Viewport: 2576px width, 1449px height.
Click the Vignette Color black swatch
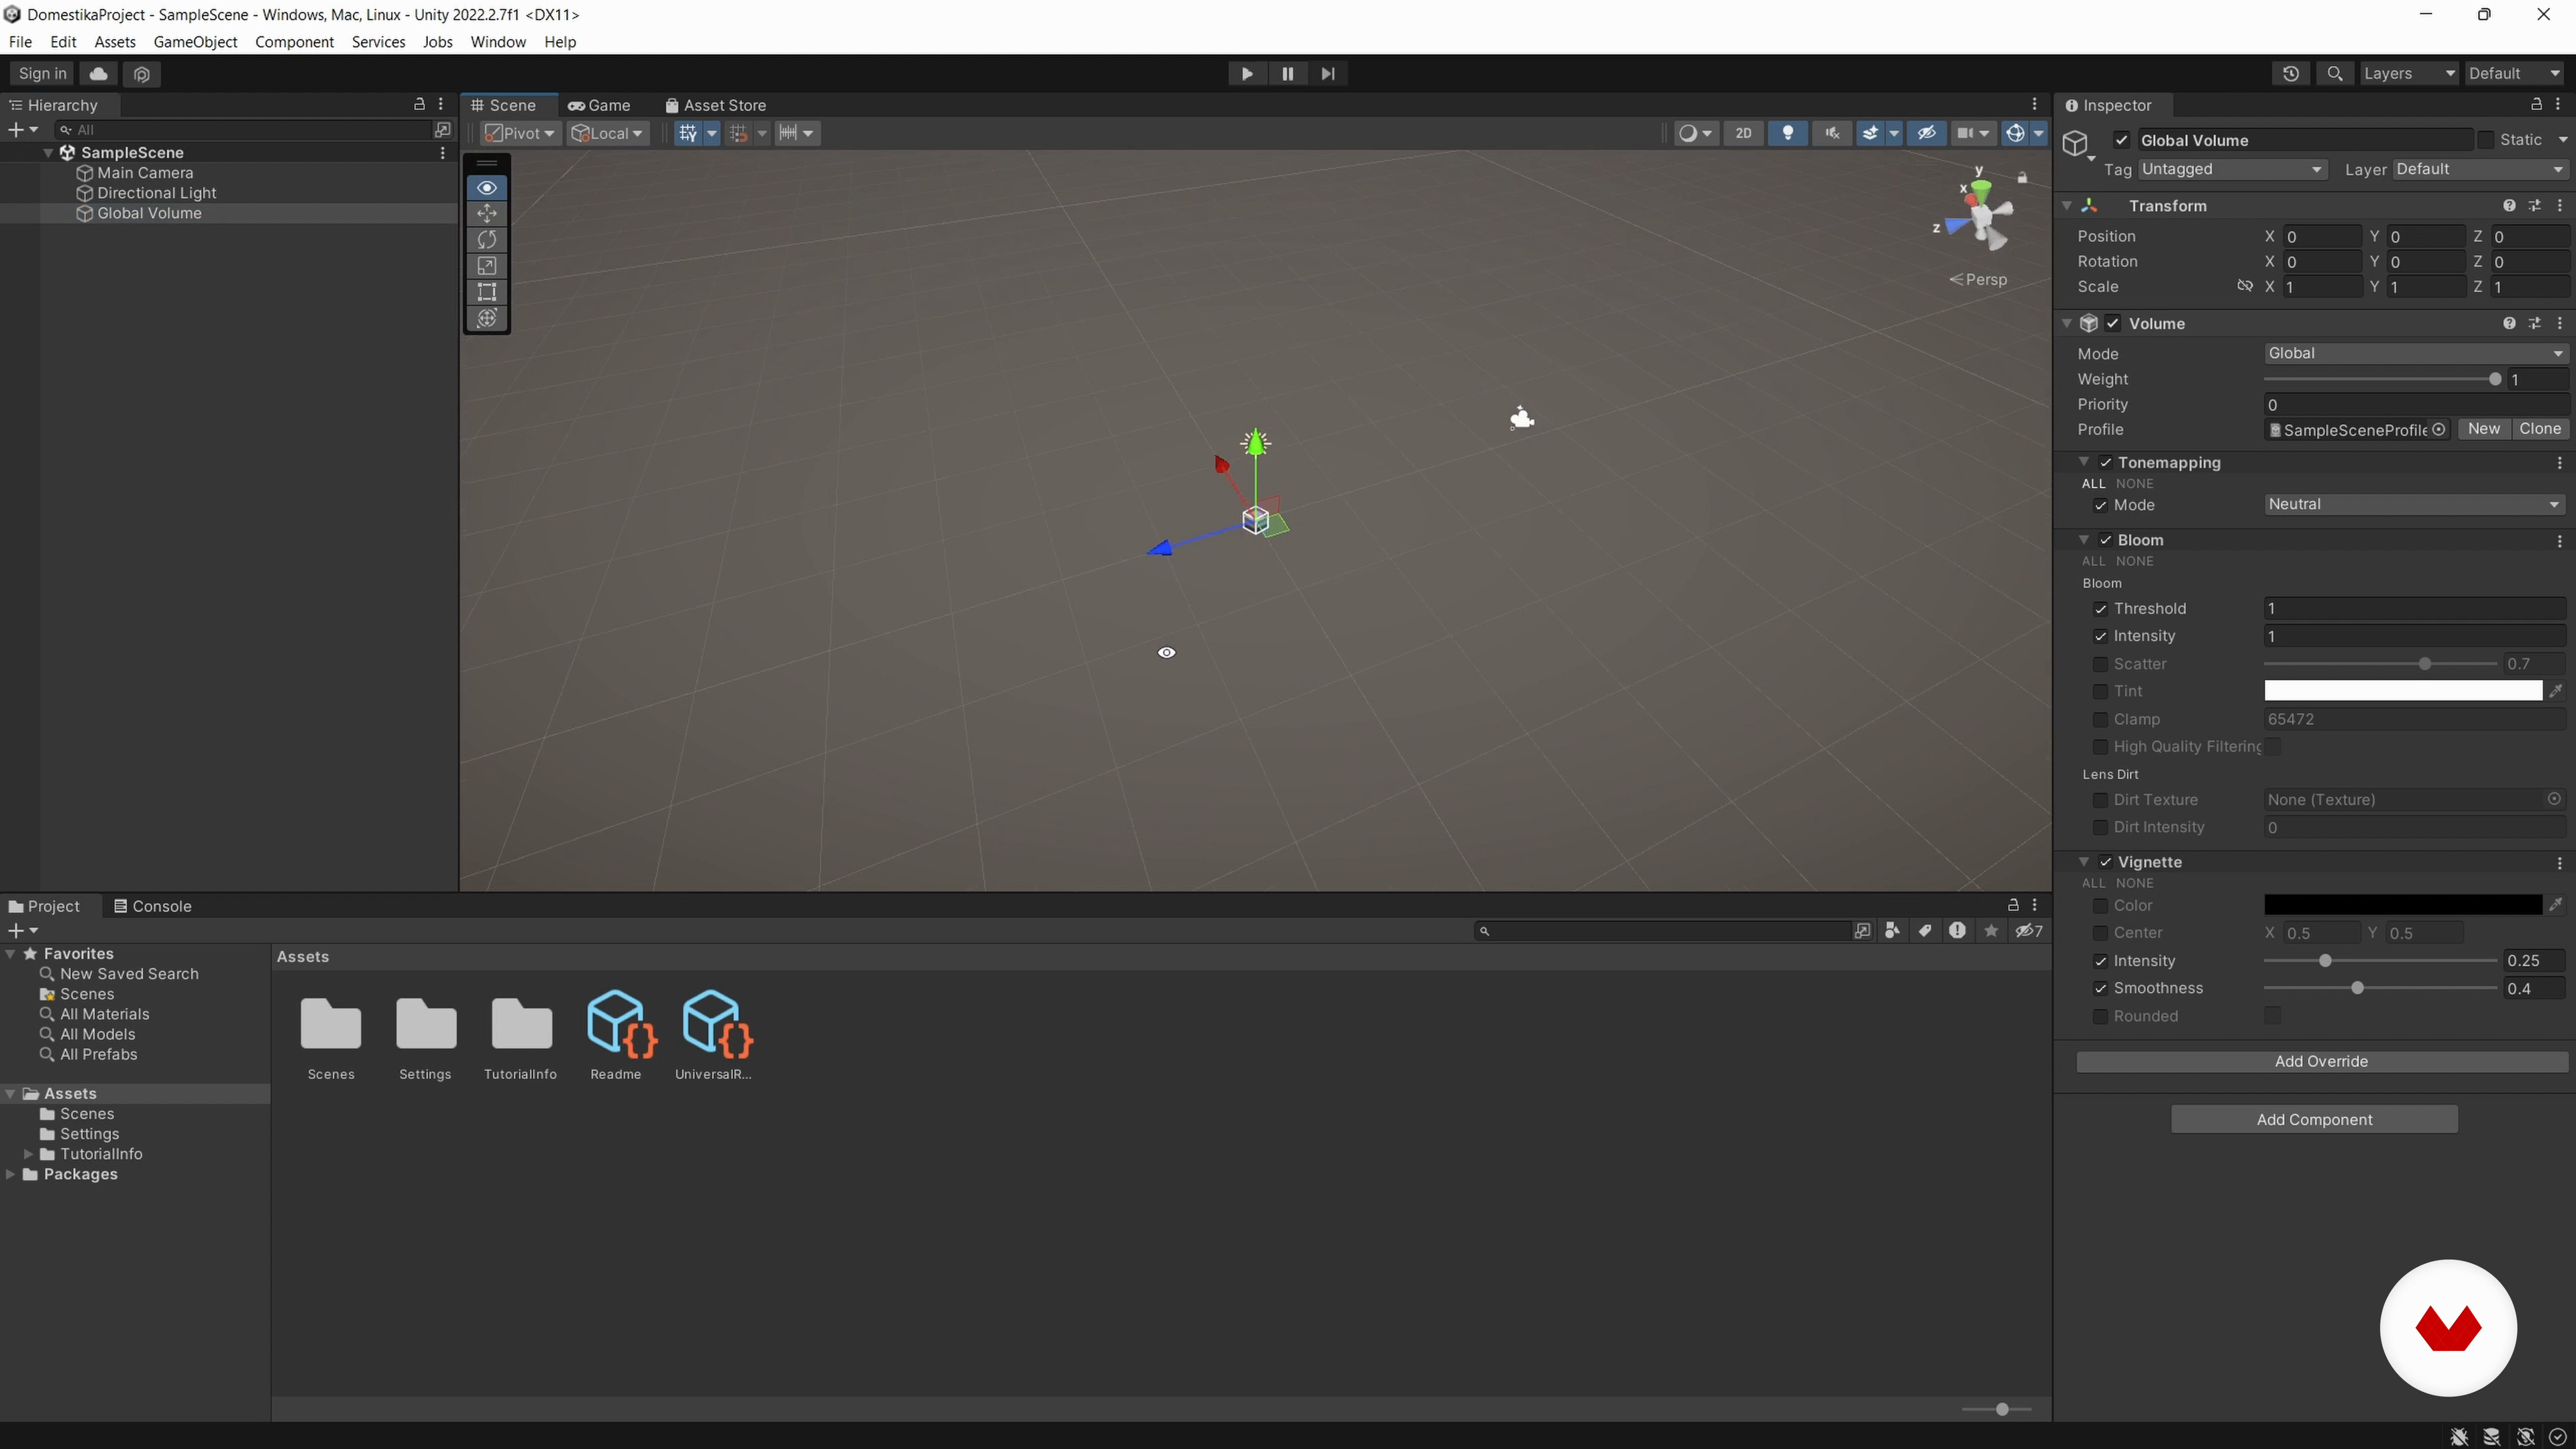2402,905
